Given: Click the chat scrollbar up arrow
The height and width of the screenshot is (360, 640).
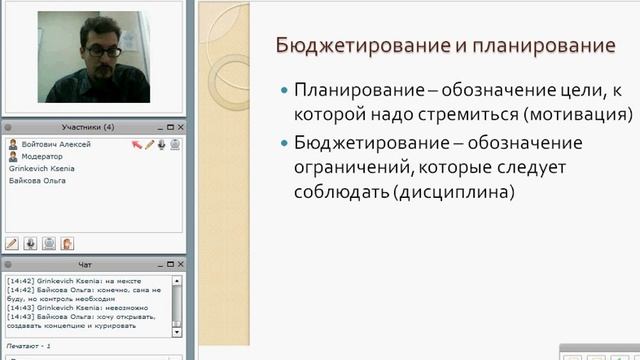Looking at the screenshot, I should click(177, 281).
